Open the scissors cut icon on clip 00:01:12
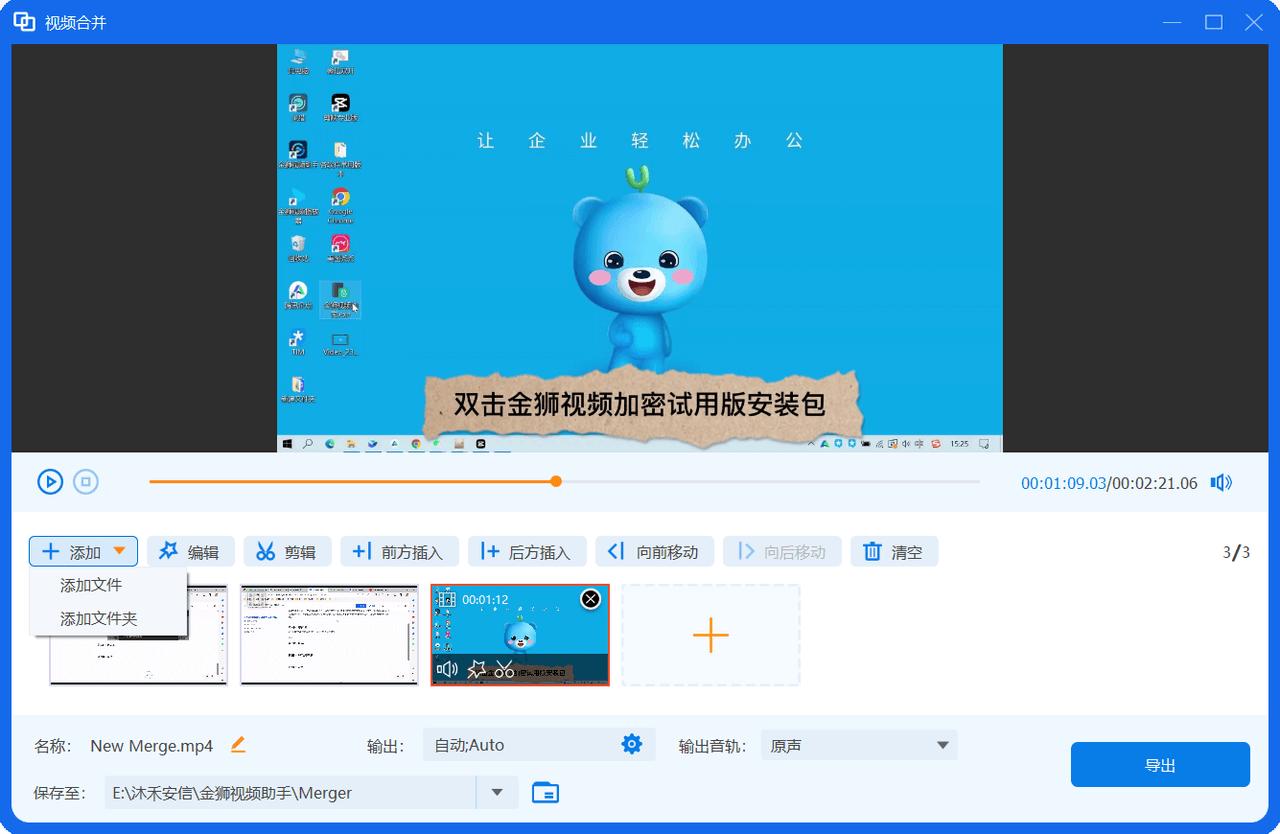 [504, 668]
